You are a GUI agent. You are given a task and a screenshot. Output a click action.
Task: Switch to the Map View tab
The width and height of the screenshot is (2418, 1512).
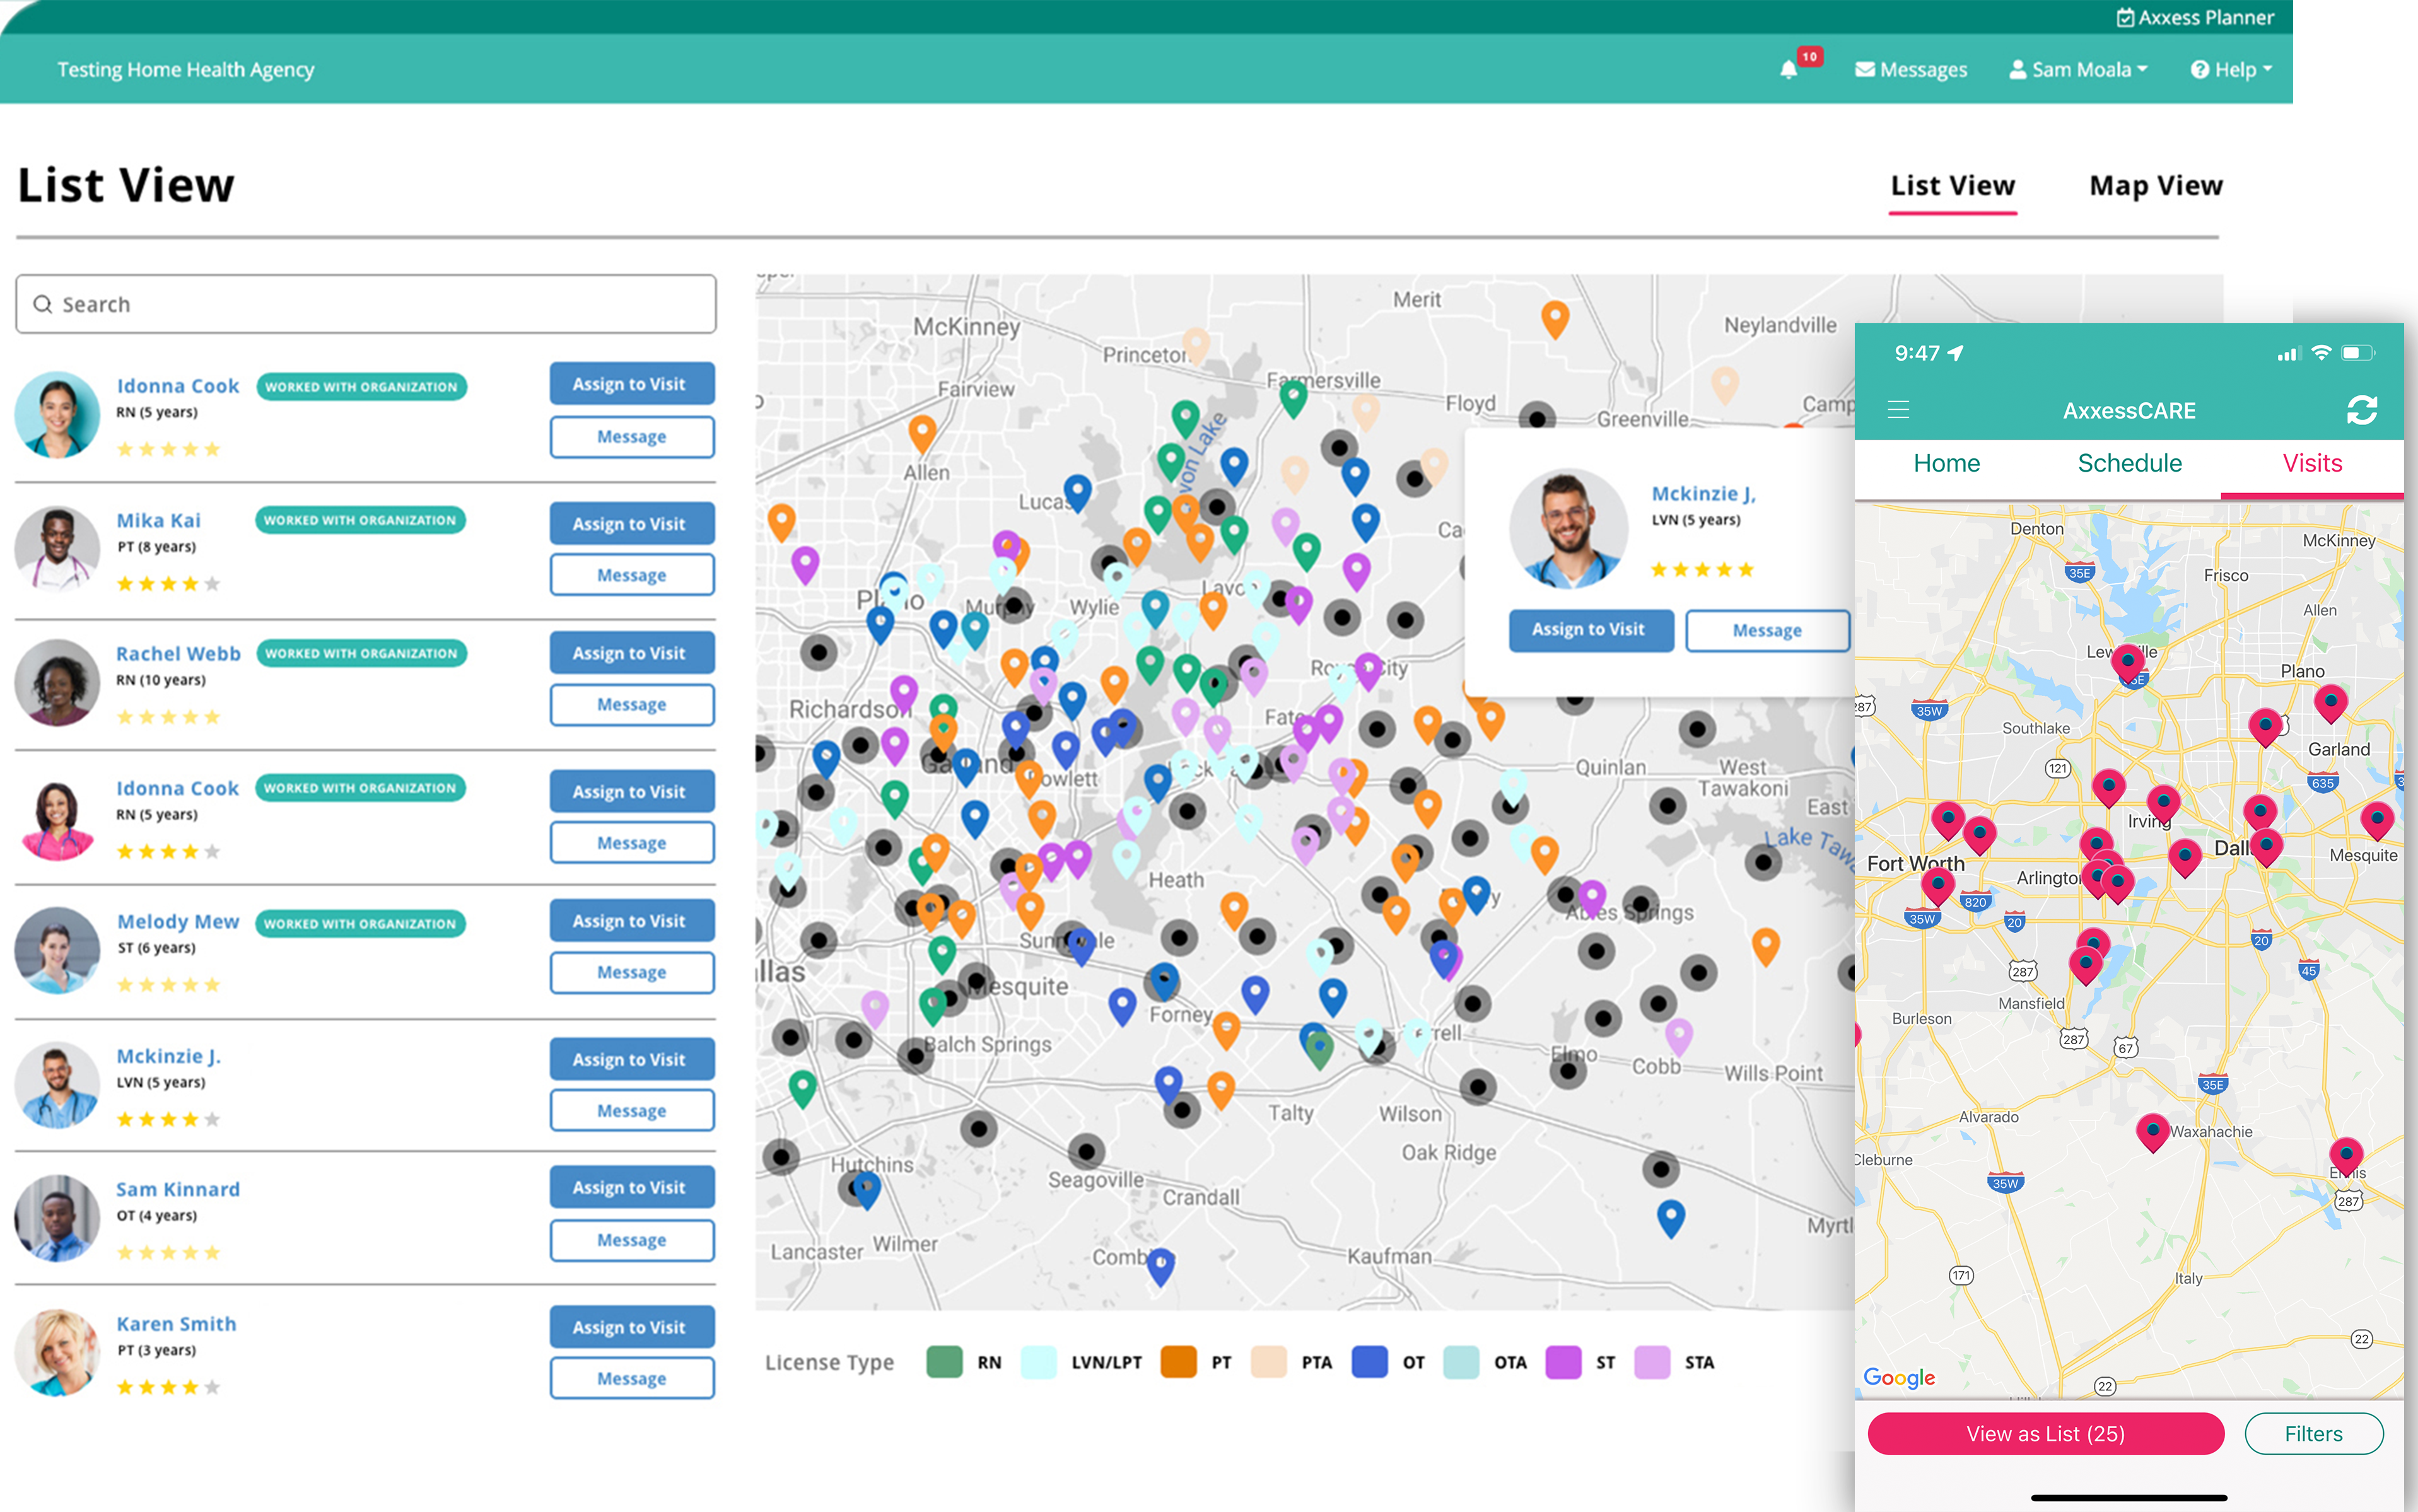point(2156,186)
